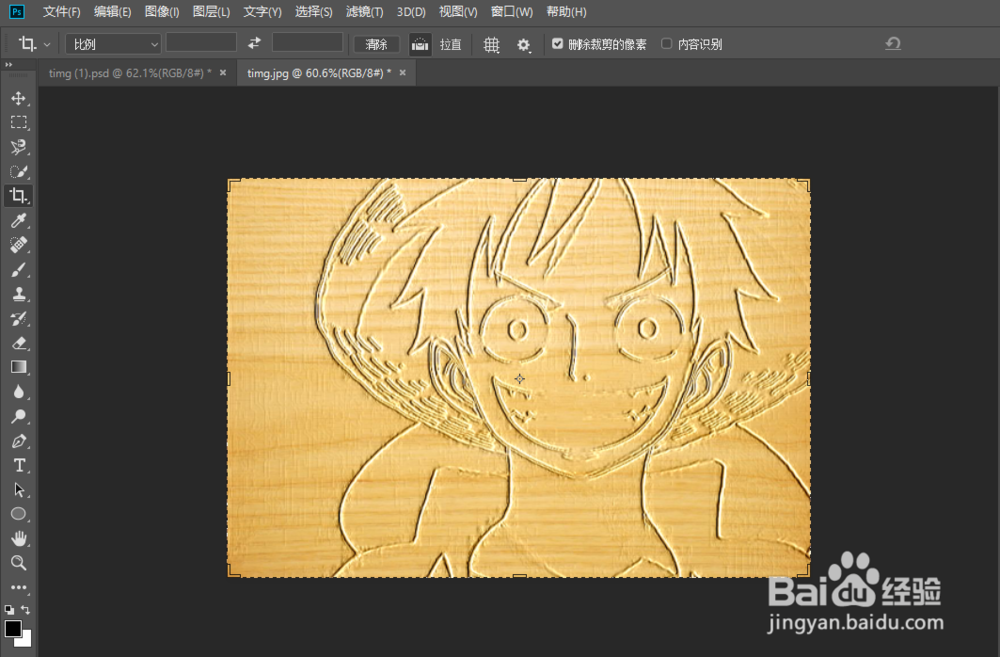This screenshot has height=657, width=1000.
Task: Select the Move tool
Action: coord(18,98)
